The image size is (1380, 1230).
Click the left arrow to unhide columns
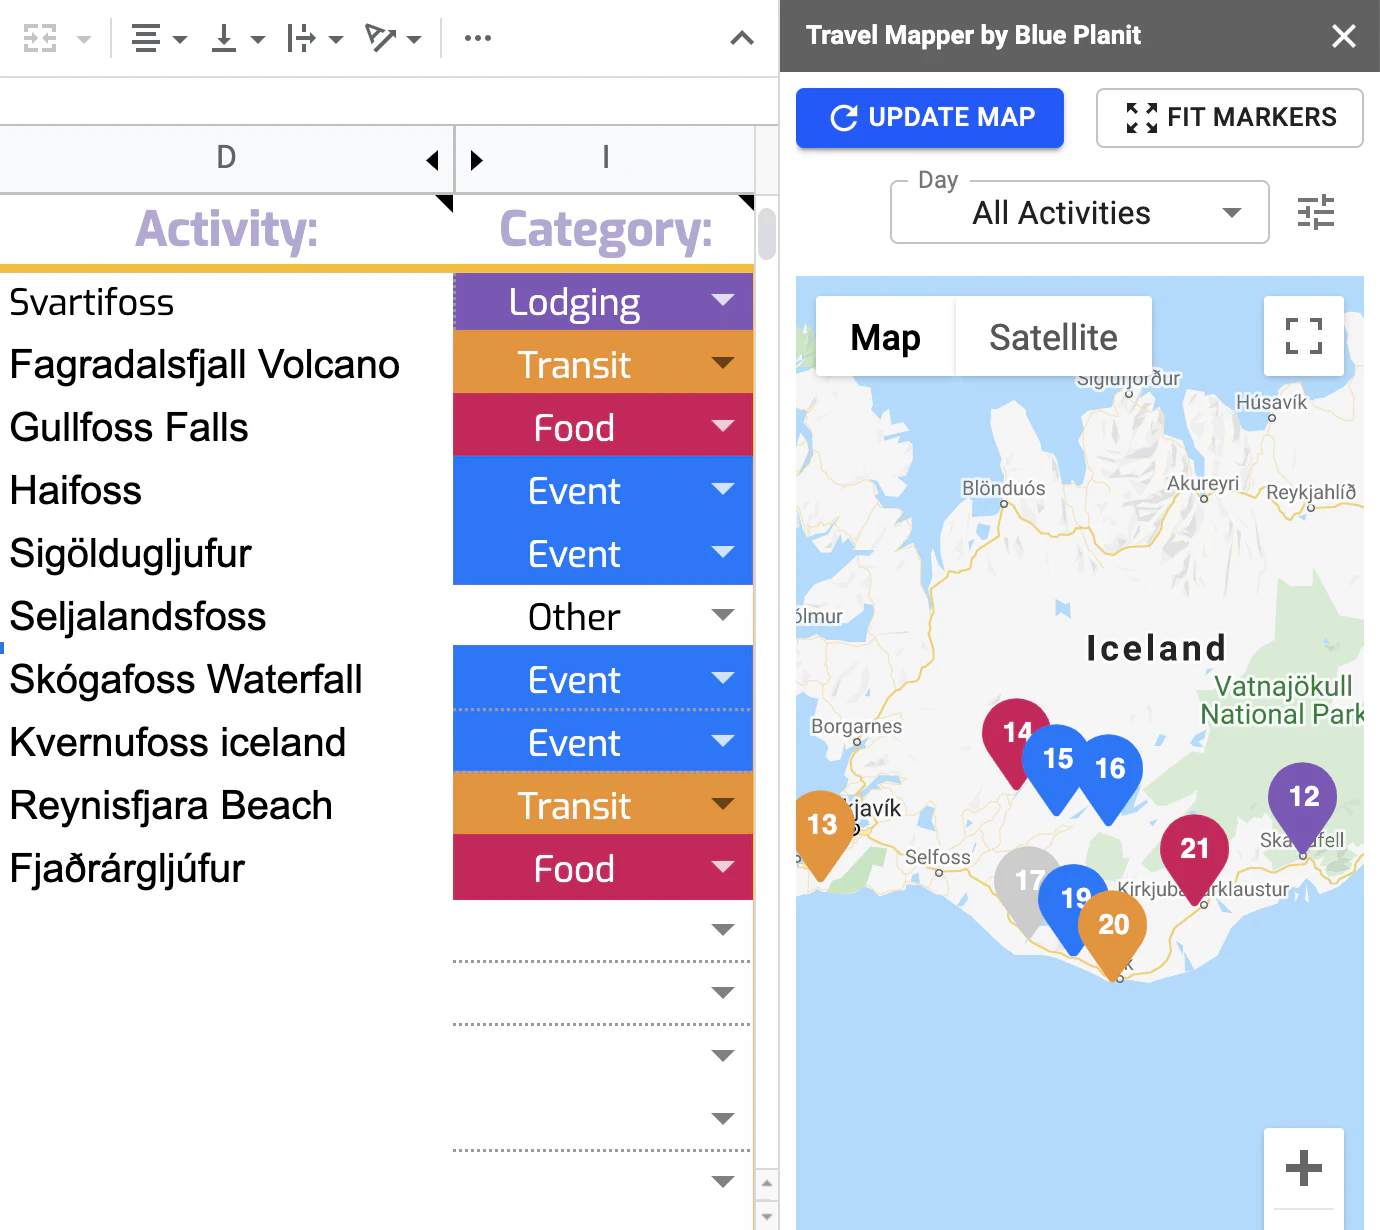(x=433, y=160)
